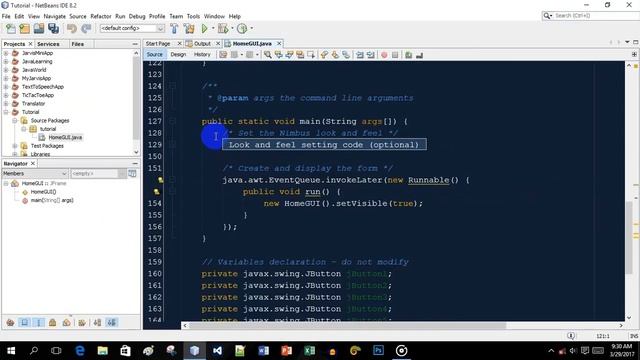Select HomeGUI.java in the Projects tree

(x=65, y=138)
